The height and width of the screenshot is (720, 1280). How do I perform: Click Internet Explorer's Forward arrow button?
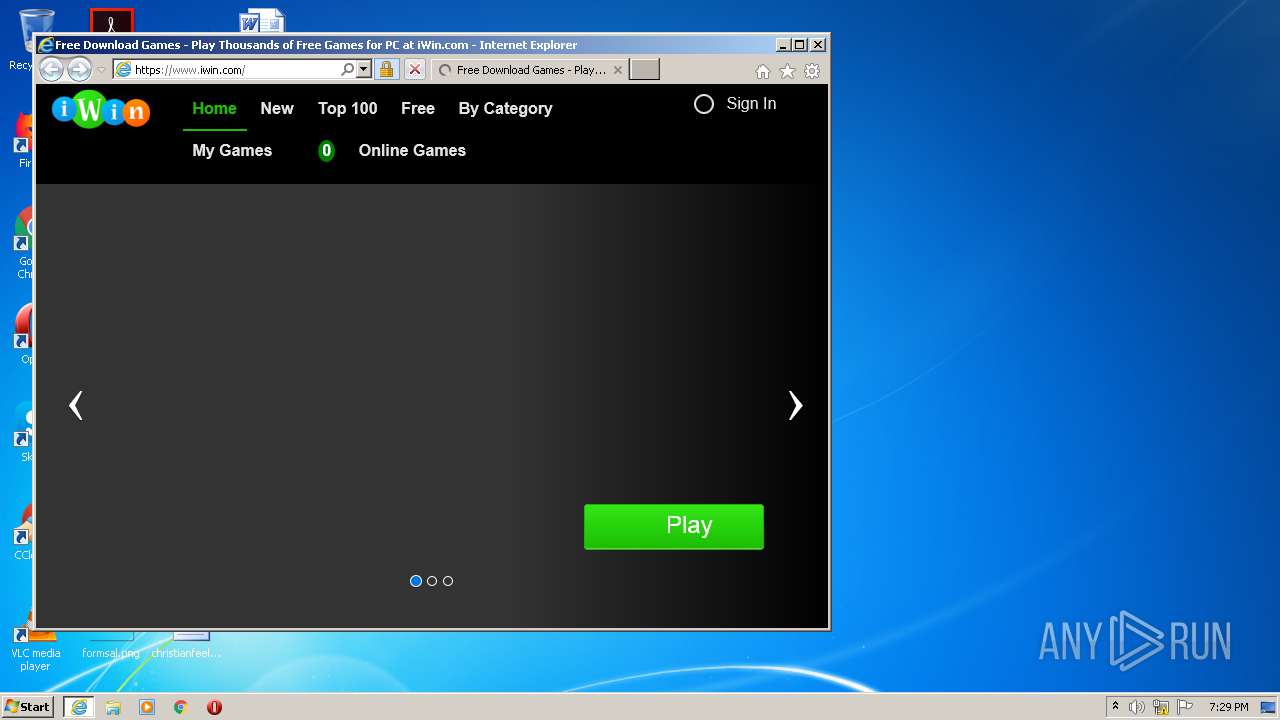click(x=79, y=69)
